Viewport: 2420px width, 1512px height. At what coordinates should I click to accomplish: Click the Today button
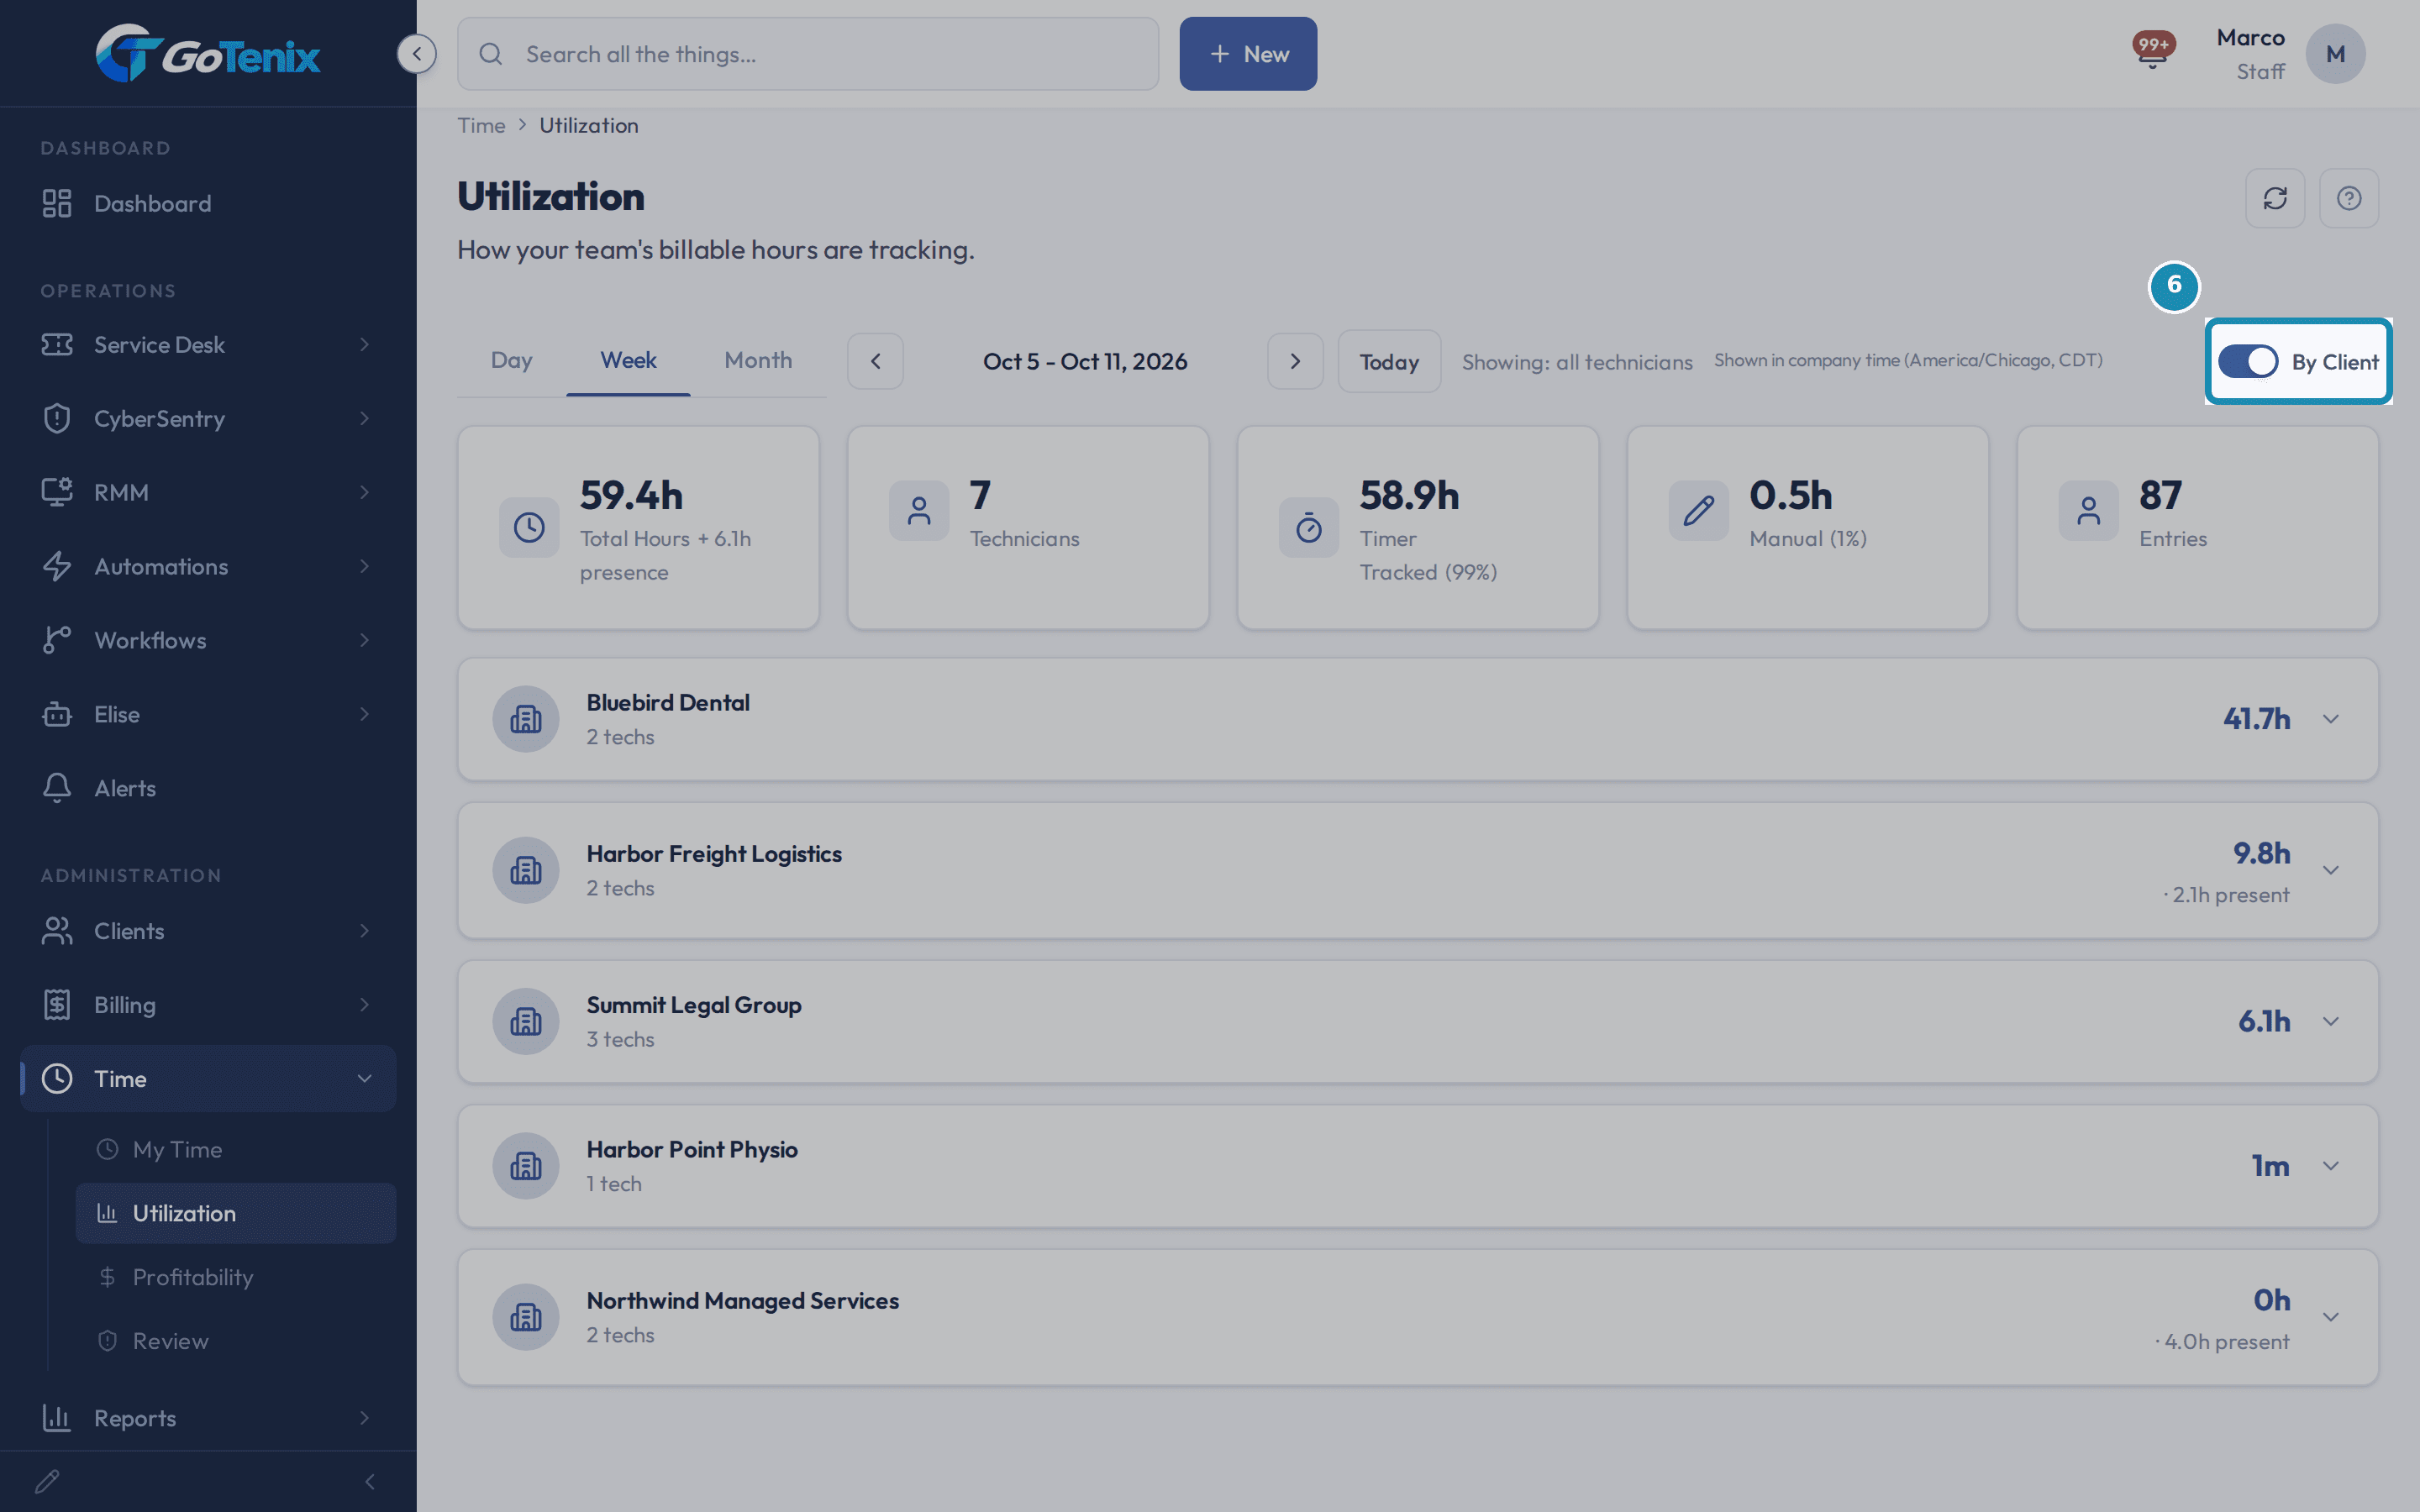coord(1389,361)
